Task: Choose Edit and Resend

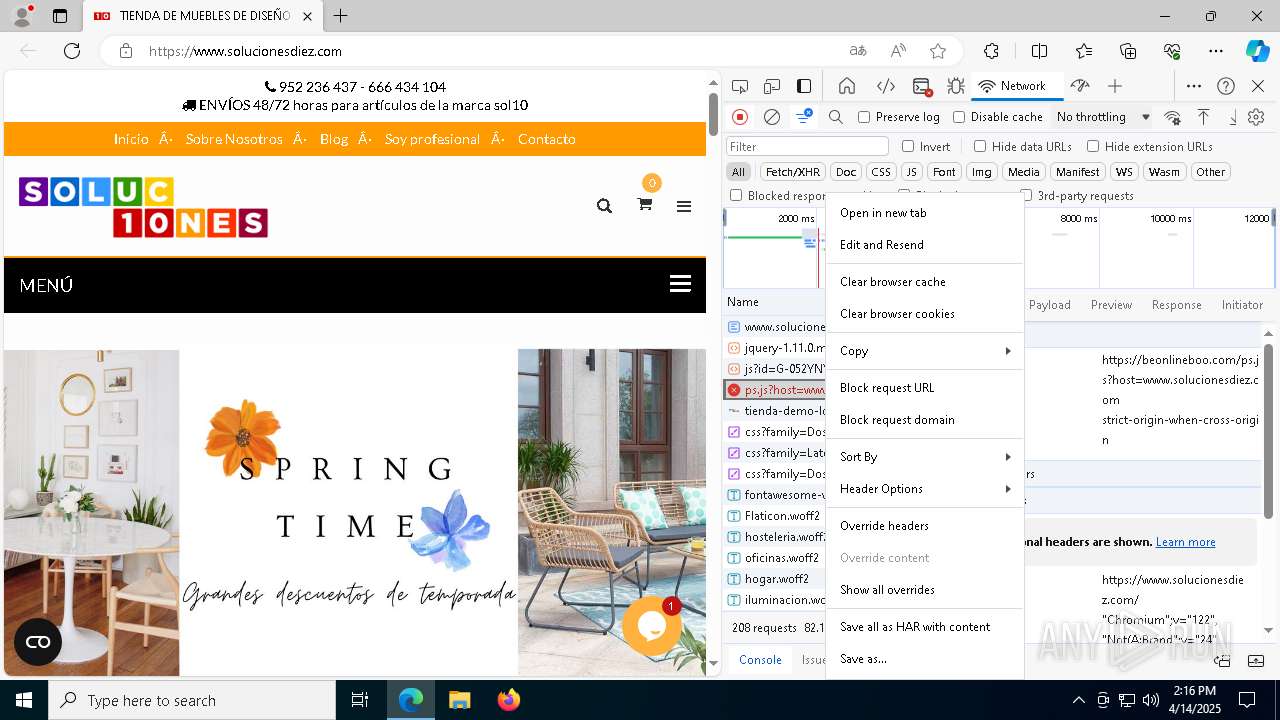Action: point(925,245)
